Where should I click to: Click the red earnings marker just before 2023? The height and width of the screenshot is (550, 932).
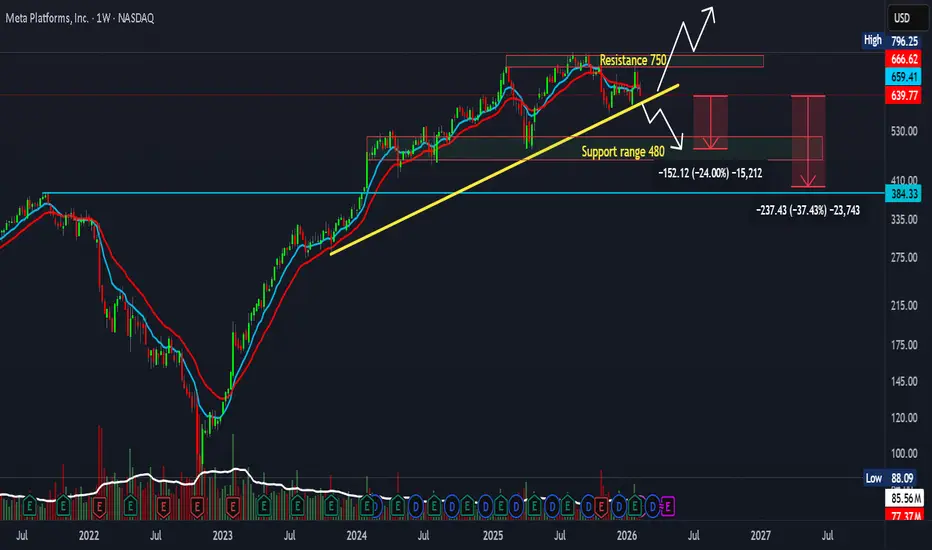pos(197,507)
